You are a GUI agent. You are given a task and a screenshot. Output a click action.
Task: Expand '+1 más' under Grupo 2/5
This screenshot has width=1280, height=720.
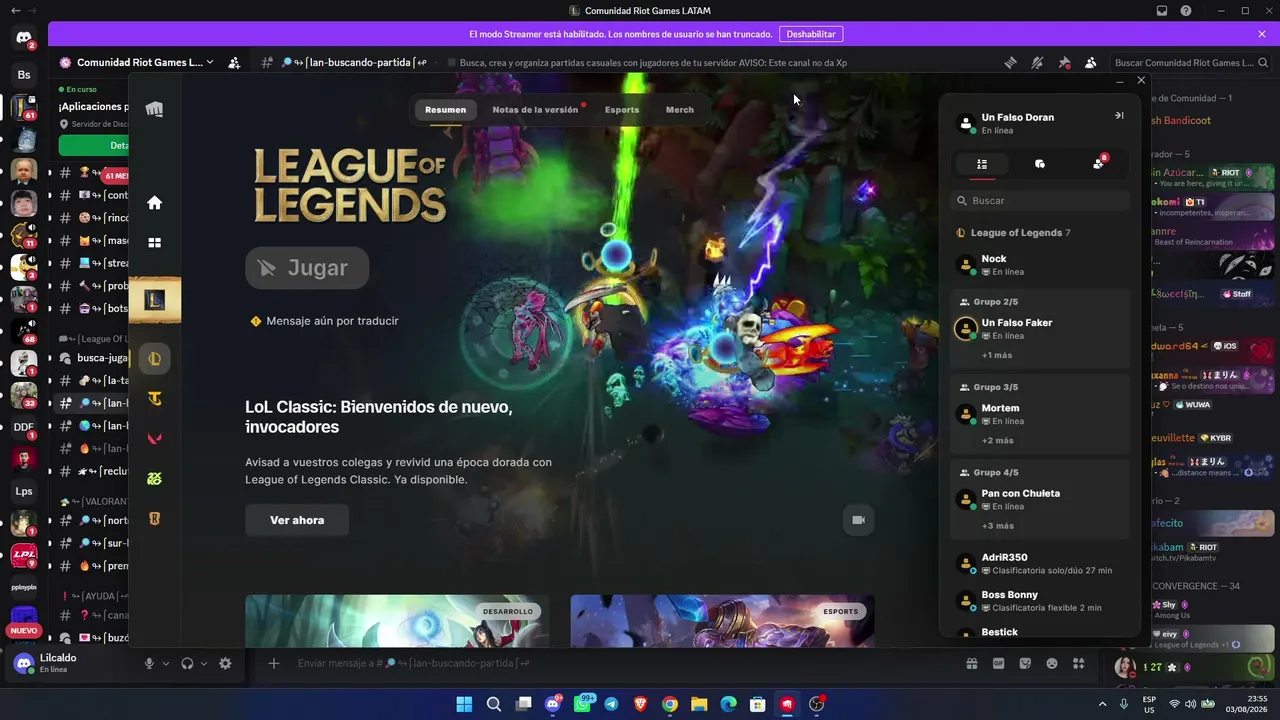997,355
